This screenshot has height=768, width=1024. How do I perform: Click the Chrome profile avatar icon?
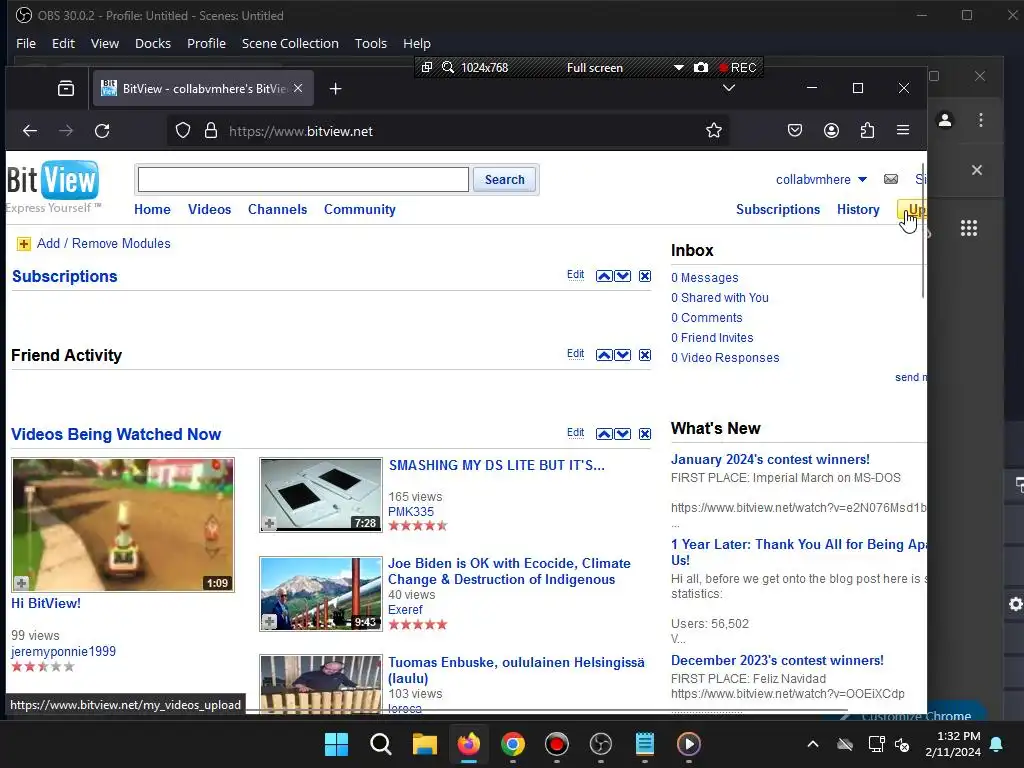pos(945,120)
